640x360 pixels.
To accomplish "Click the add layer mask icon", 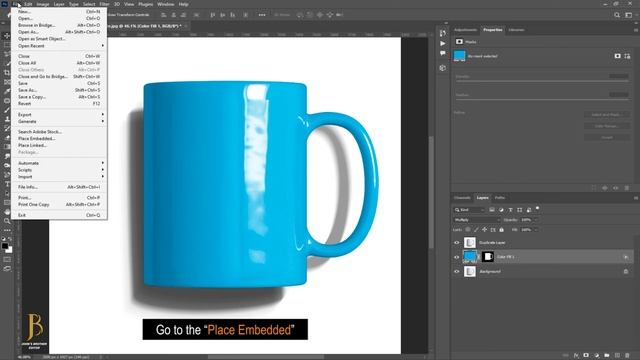I will pos(586,356).
